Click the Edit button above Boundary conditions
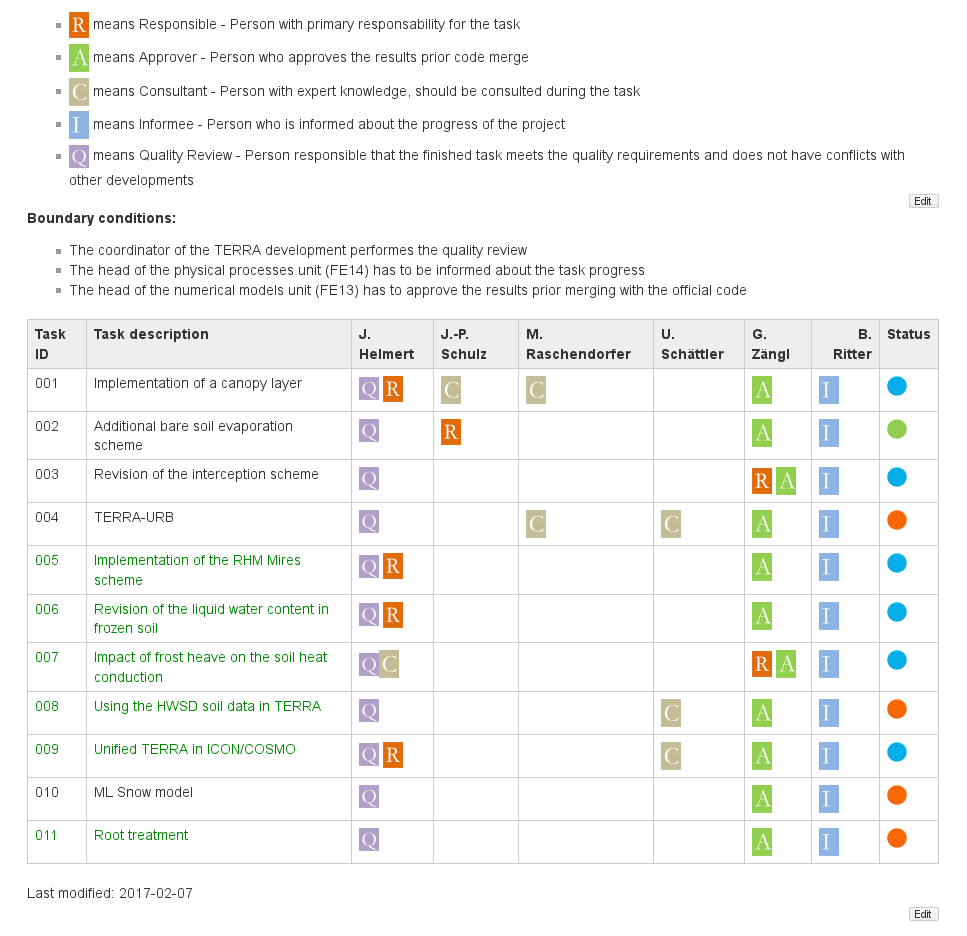The image size is (967, 936). 923,201
